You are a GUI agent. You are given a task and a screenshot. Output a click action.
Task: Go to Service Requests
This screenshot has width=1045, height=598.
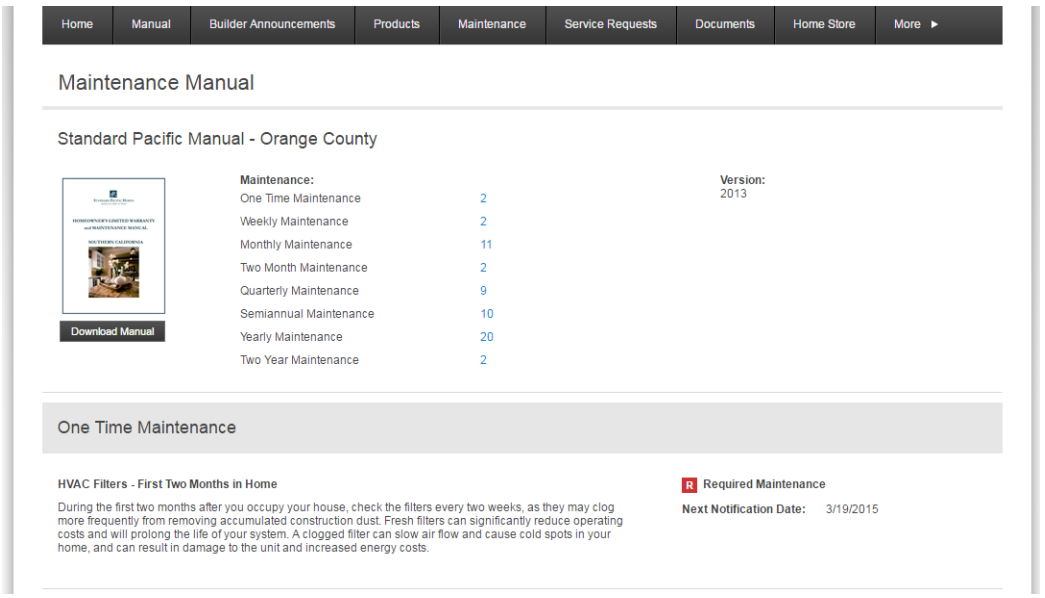pyautogui.click(x=610, y=24)
